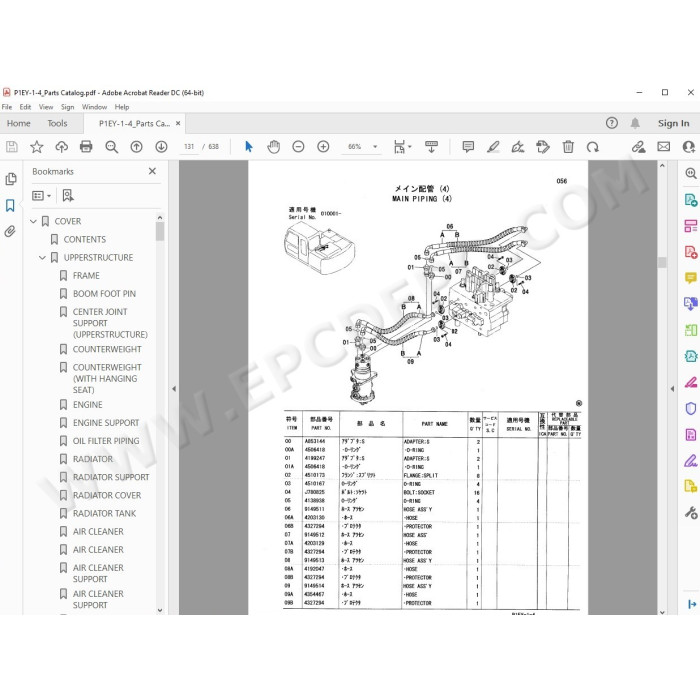700x700 pixels.
Task: Click the stamp tool icon
Action: 543,147
